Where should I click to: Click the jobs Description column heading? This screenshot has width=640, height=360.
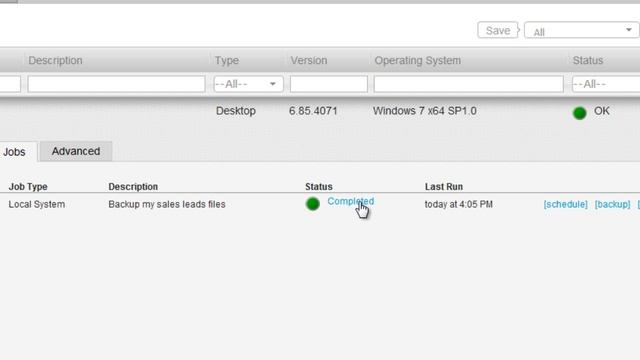pos(133,187)
